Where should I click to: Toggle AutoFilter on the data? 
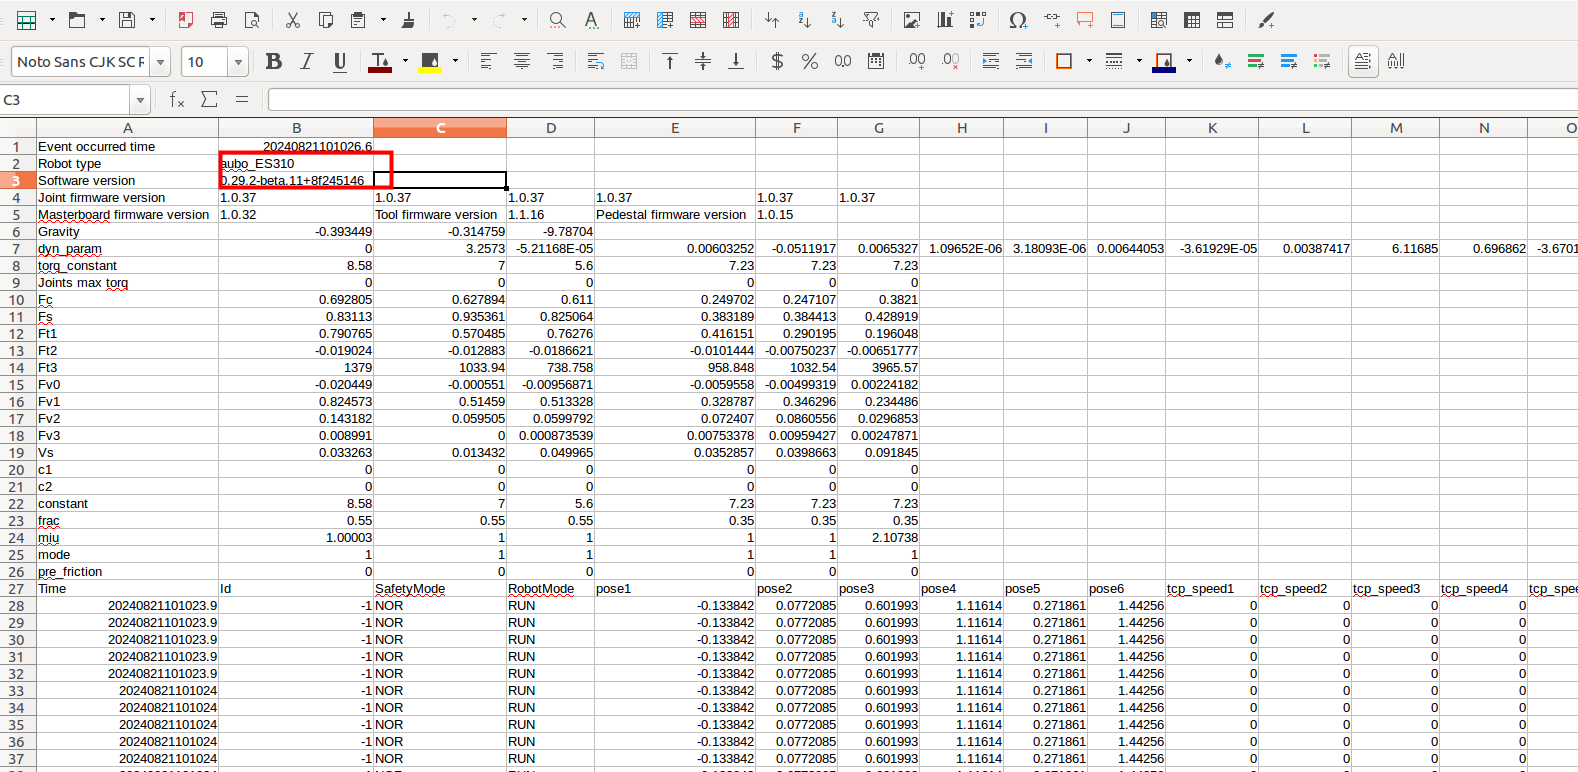point(871,20)
